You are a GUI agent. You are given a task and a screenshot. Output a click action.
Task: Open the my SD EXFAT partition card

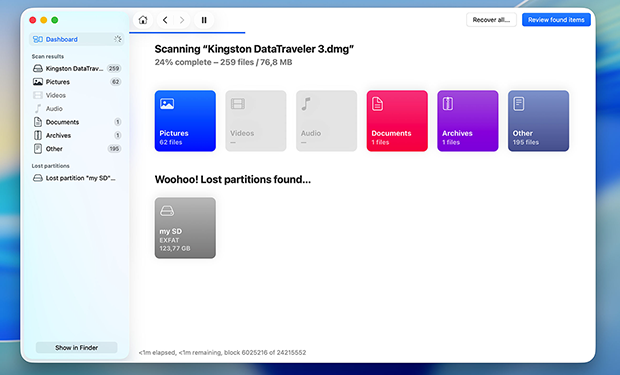tap(185, 228)
